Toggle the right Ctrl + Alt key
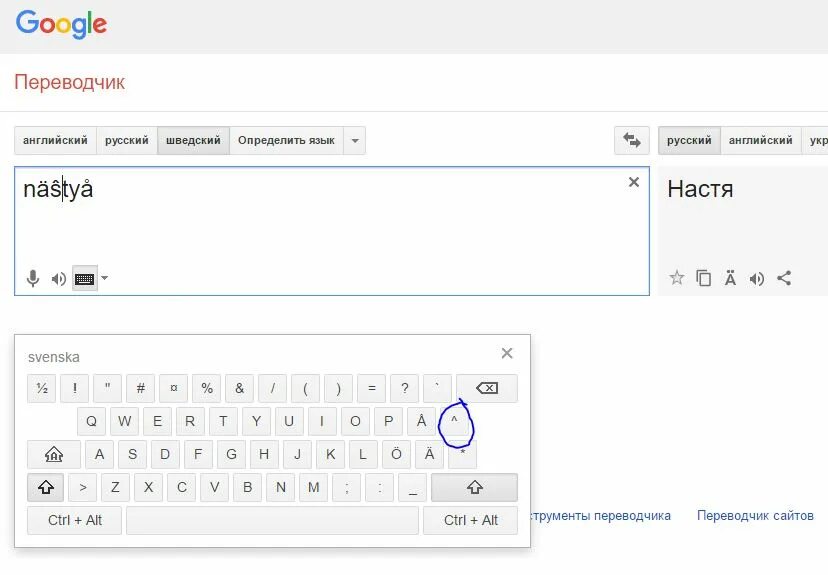The height and width of the screenshot is (575, 828). 471,521
